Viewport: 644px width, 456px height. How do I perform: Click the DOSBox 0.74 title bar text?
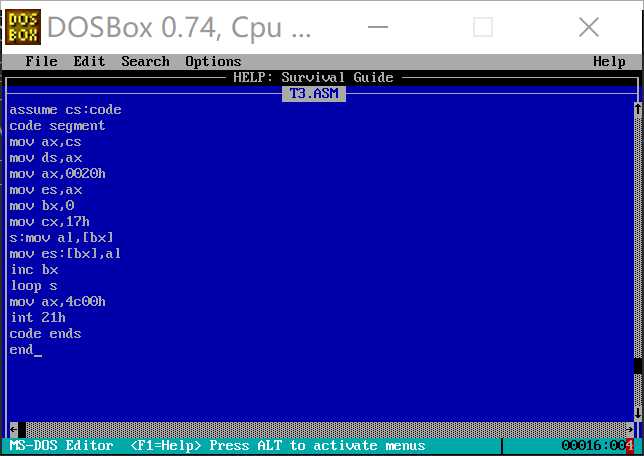click(x=179, y=28)
